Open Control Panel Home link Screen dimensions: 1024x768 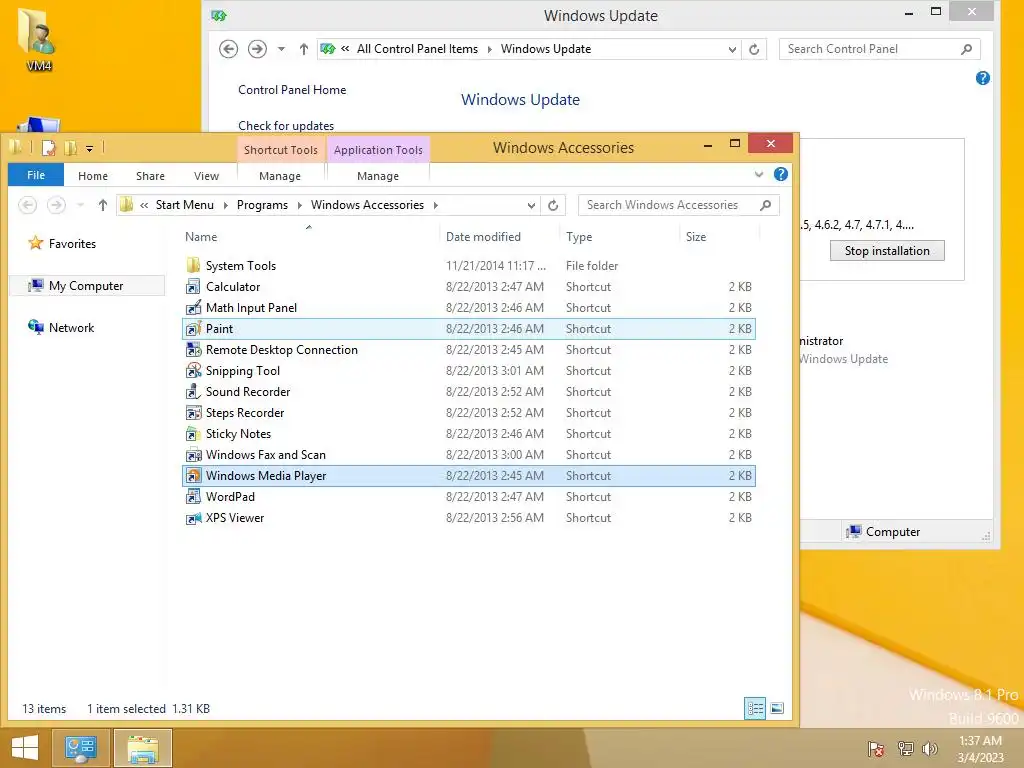pyautogui.click(x=292, y=89)
